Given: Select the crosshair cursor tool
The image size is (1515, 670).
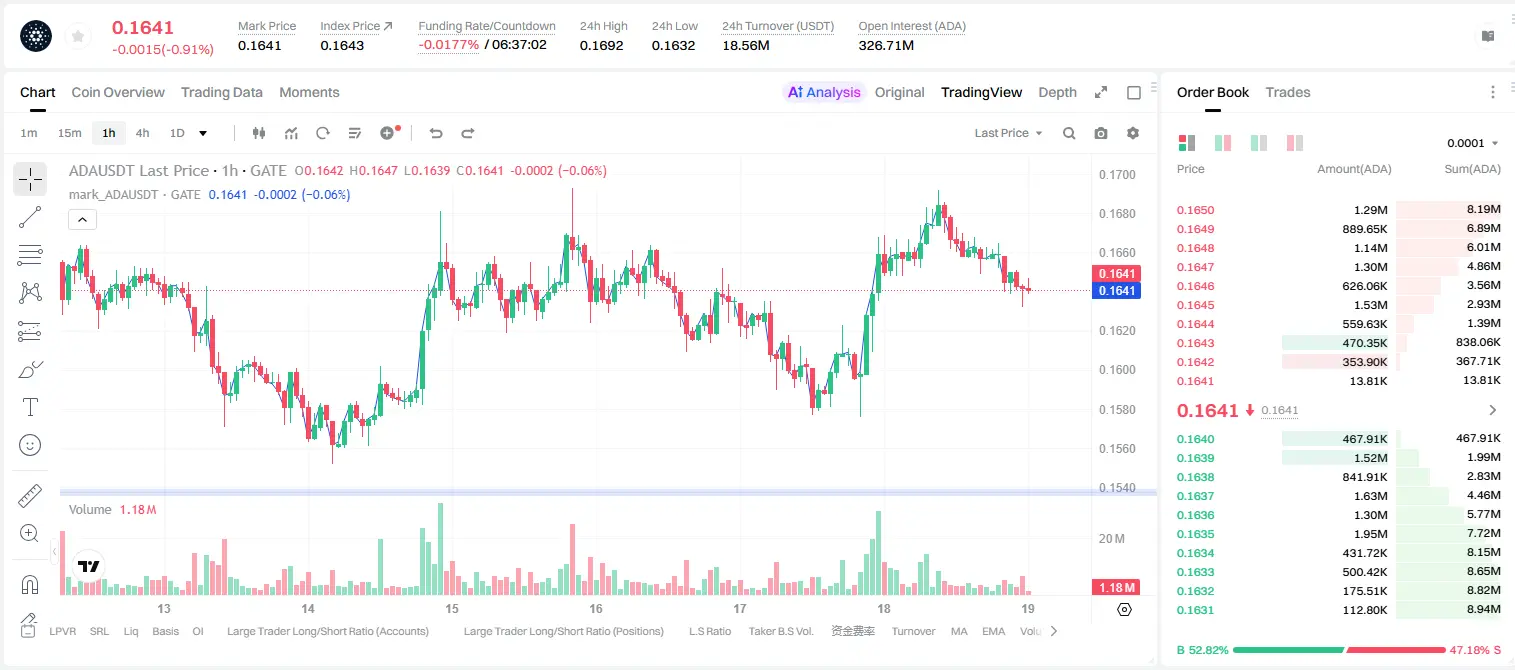Looking at the screenshot, I should tap(30, 180).
